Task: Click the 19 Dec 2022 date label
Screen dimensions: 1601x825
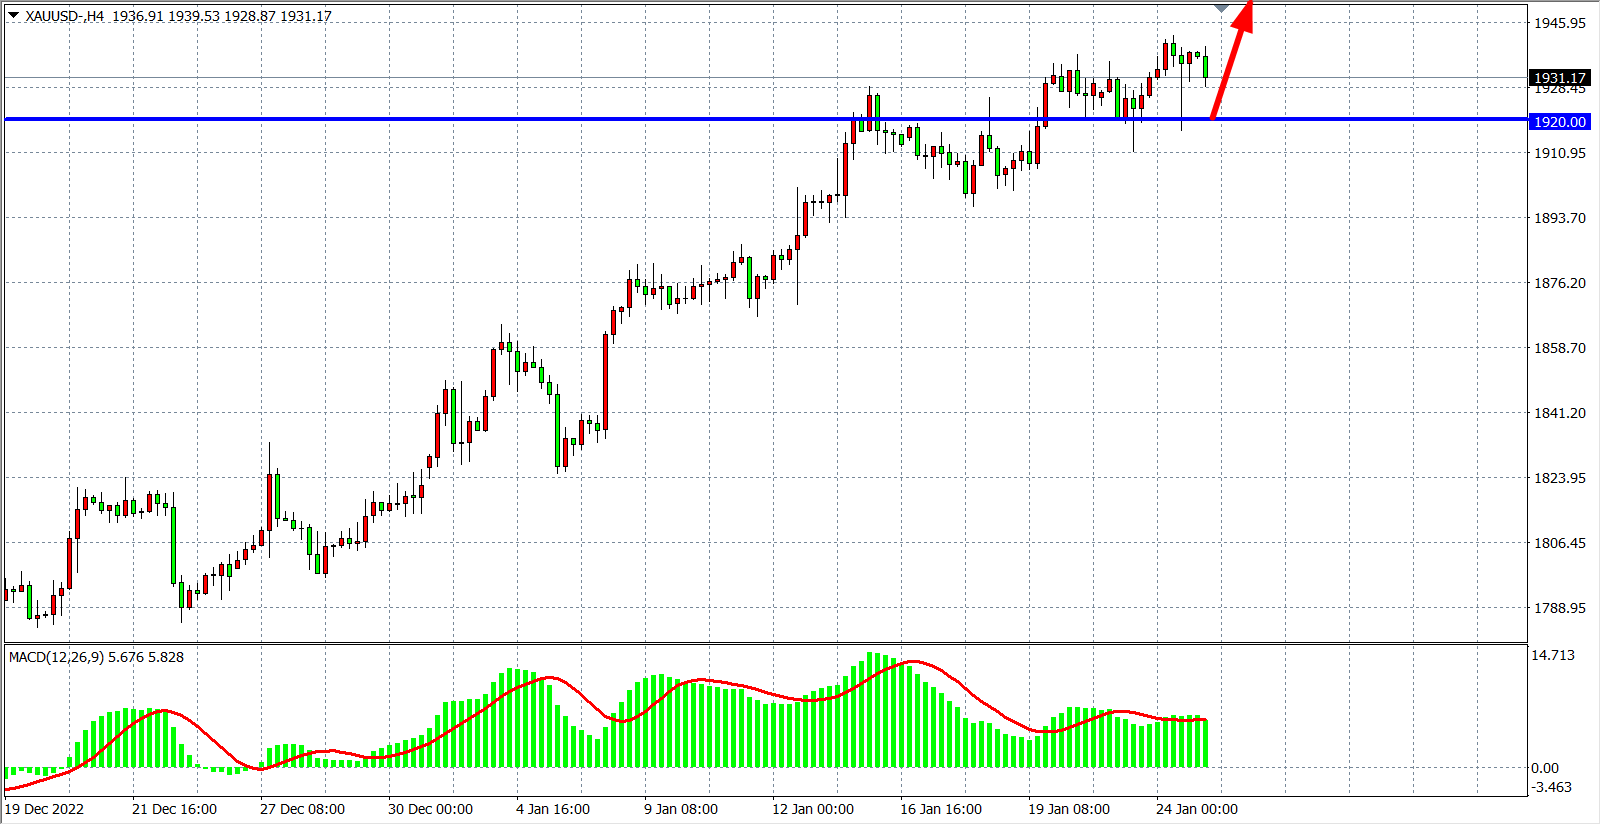Action: [x=45, y=809]
